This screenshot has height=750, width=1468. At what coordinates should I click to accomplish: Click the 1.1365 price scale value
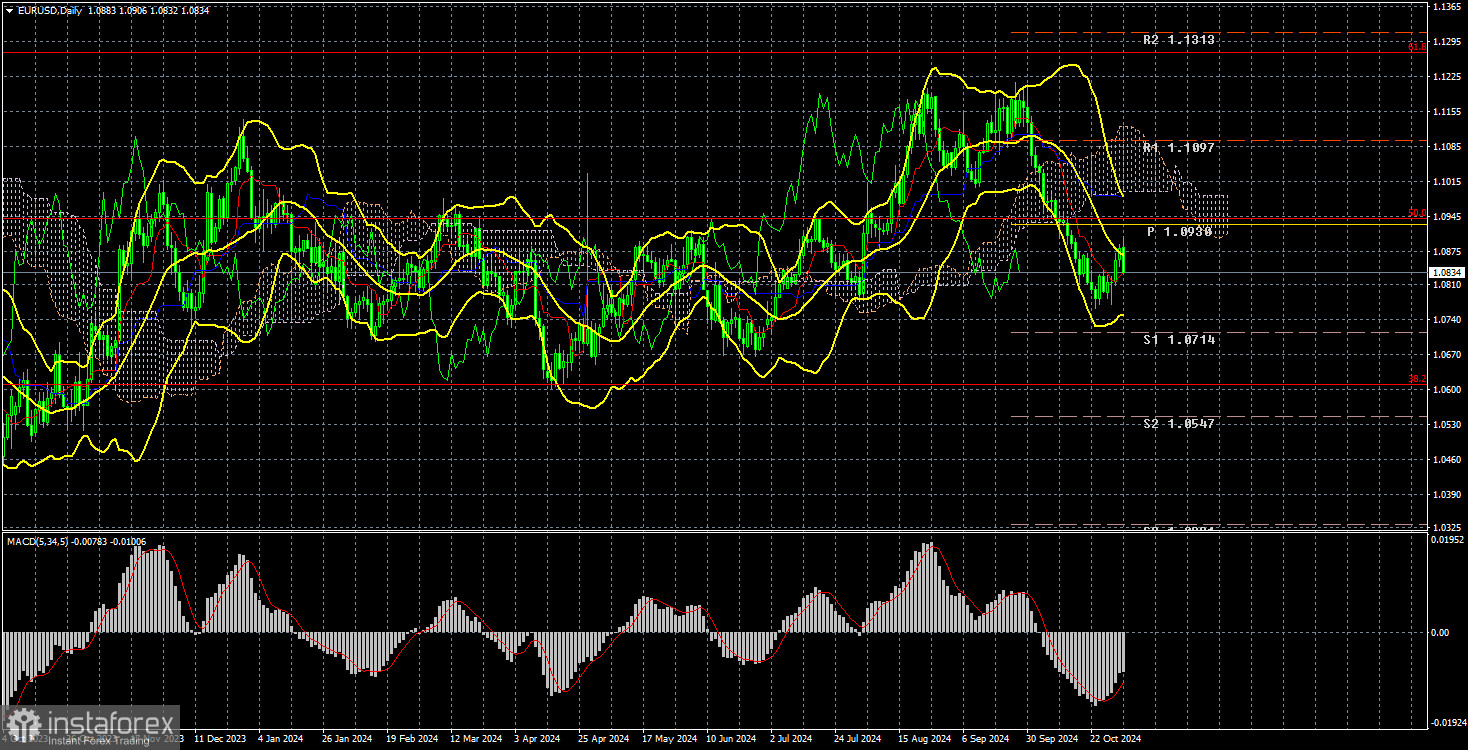pos(1445,7)
